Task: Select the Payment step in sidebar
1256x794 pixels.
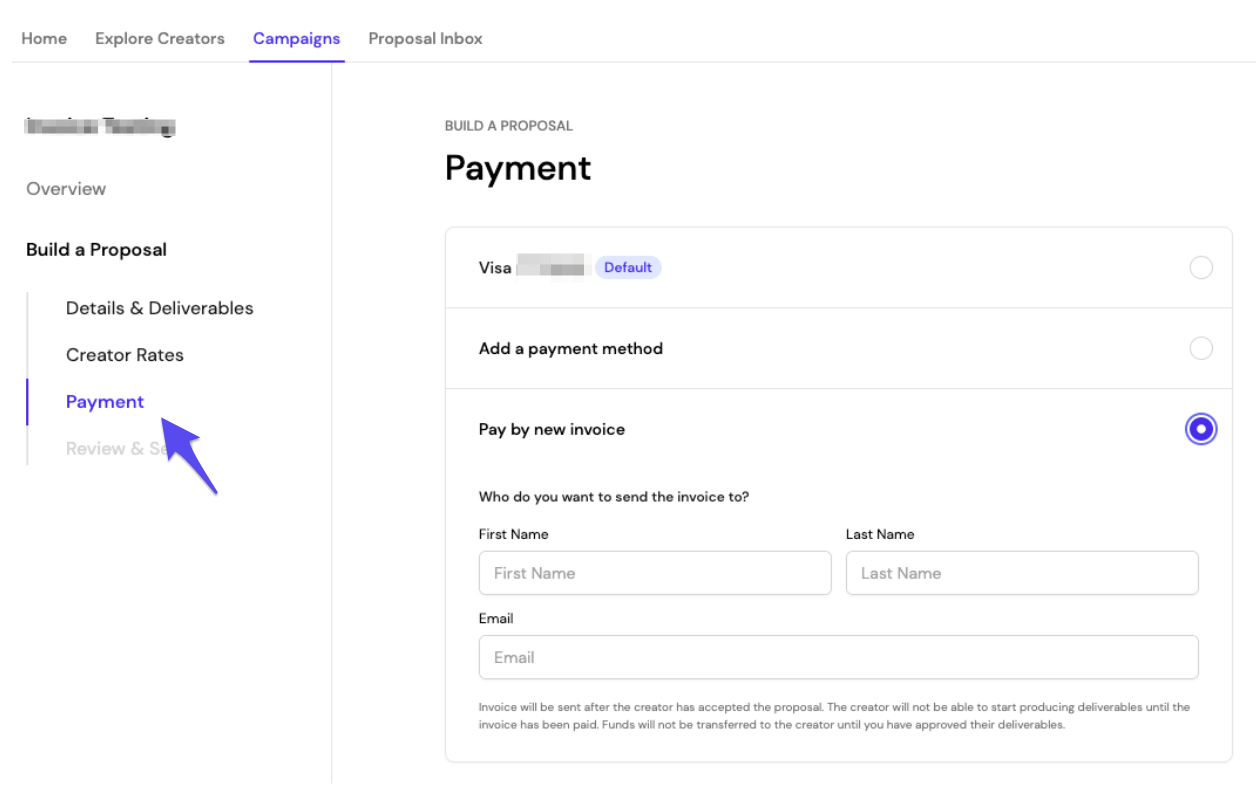Action: pyautogui.click(x=105, y=402)
